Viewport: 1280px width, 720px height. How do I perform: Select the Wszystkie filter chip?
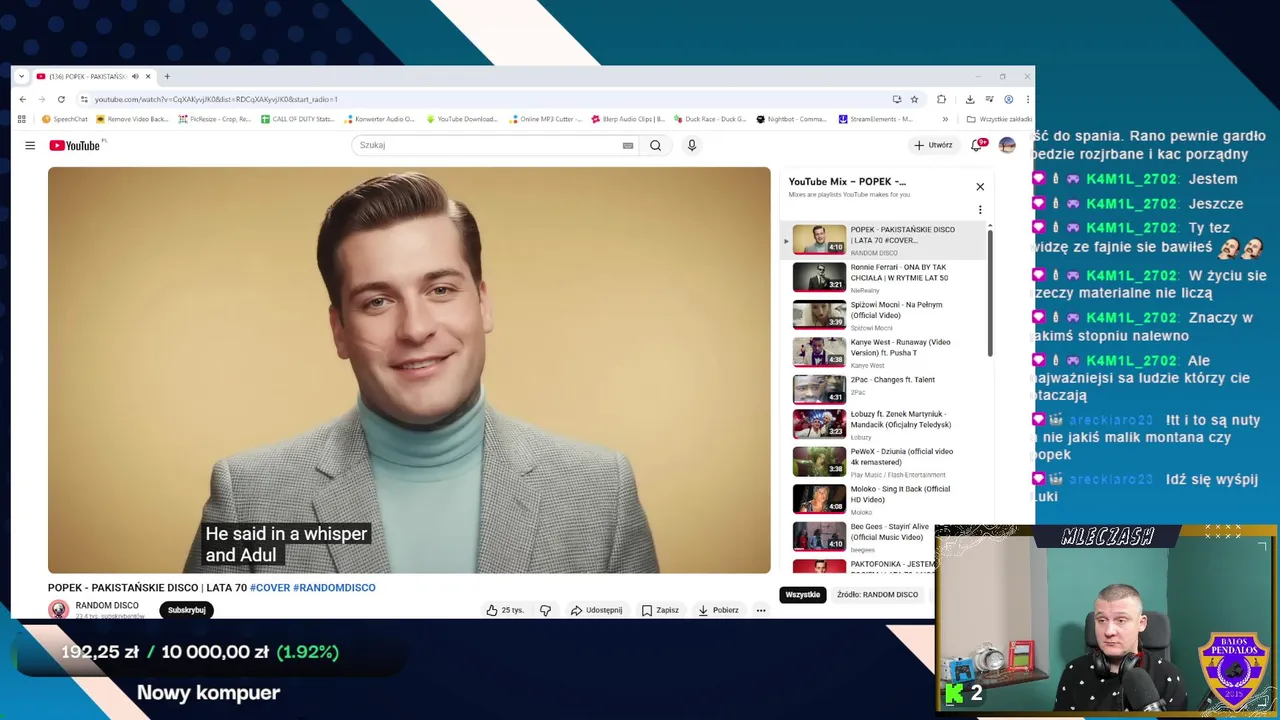click(803, 595)
